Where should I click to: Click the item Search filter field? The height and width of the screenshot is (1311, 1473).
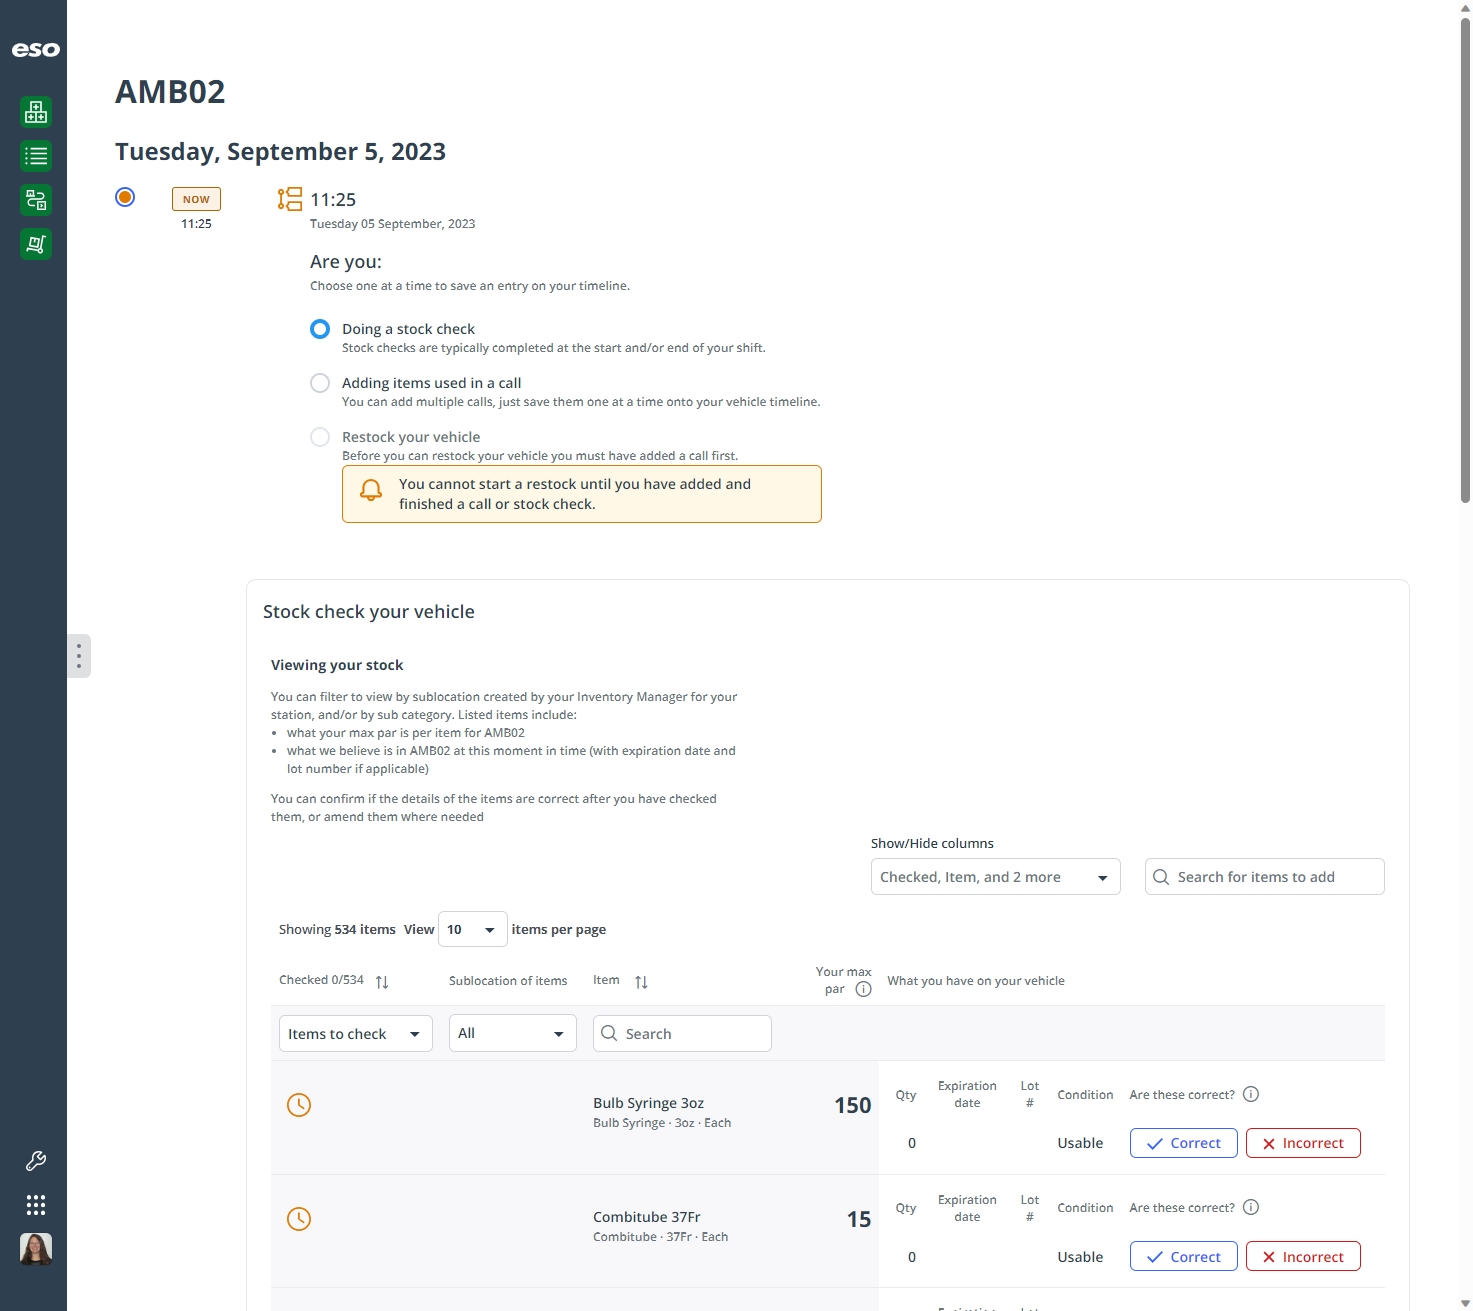[x=682, y=1034]
